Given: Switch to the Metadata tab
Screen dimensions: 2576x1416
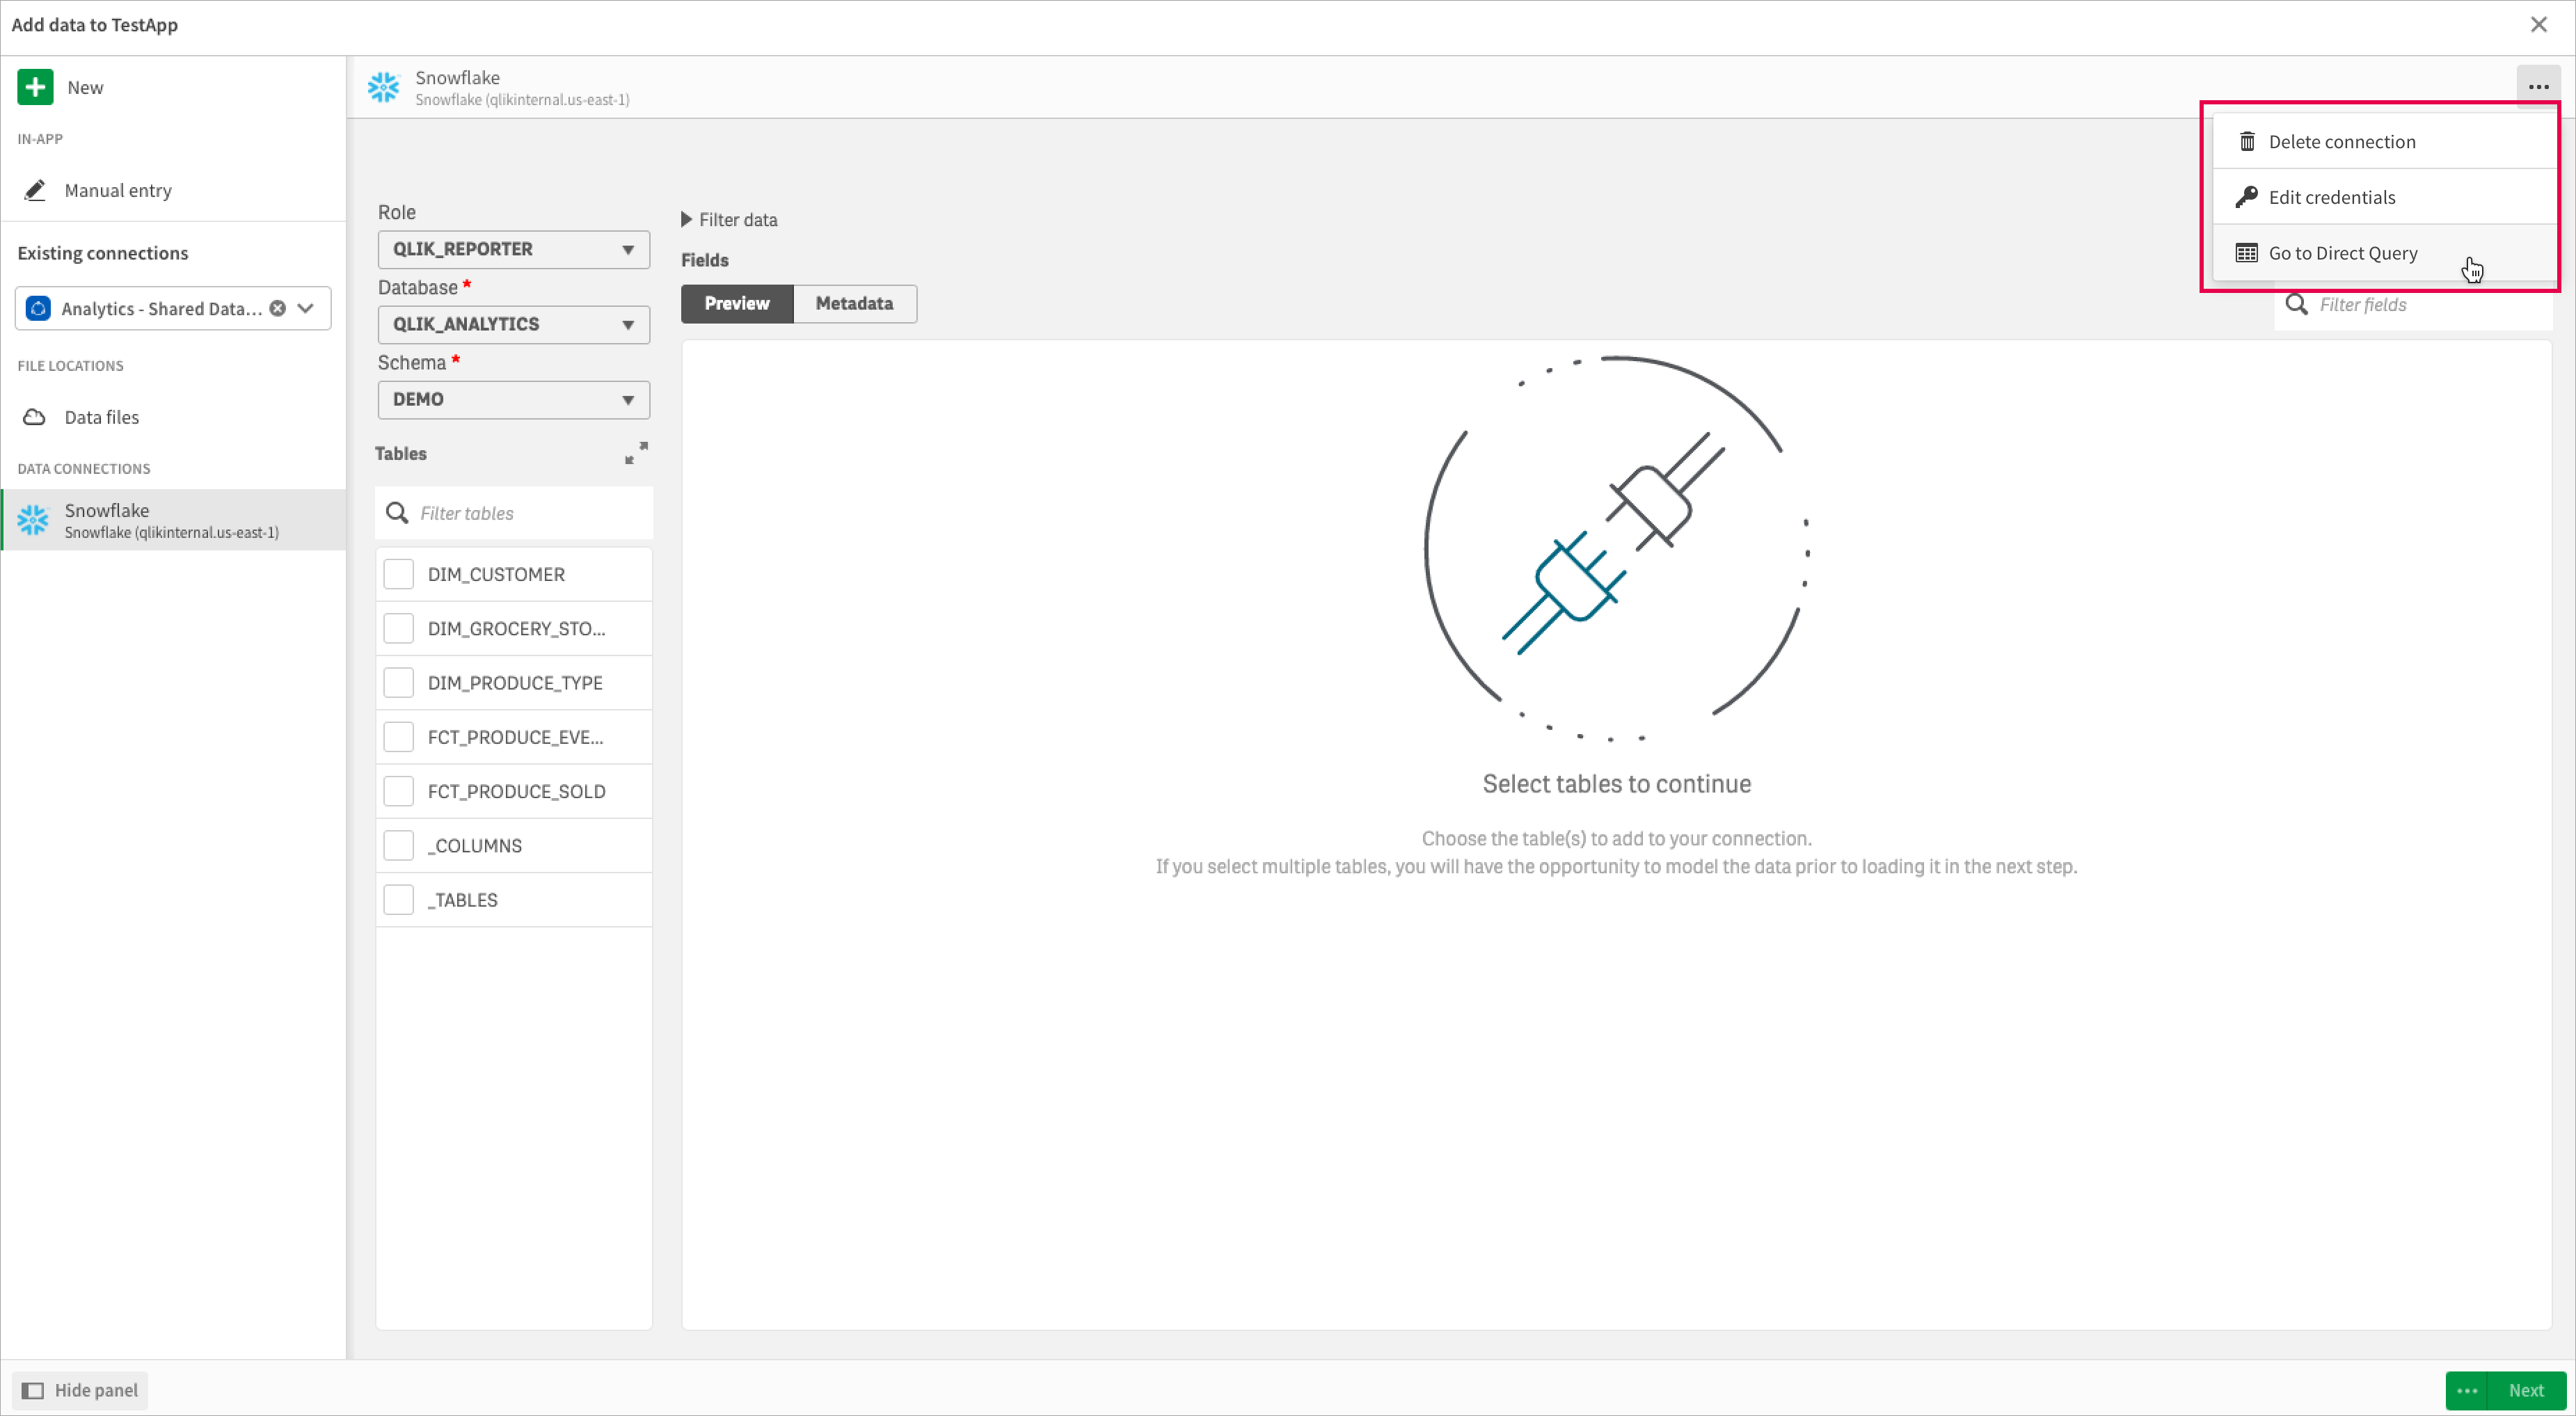Looking at the screenshot, I should 854,303.
